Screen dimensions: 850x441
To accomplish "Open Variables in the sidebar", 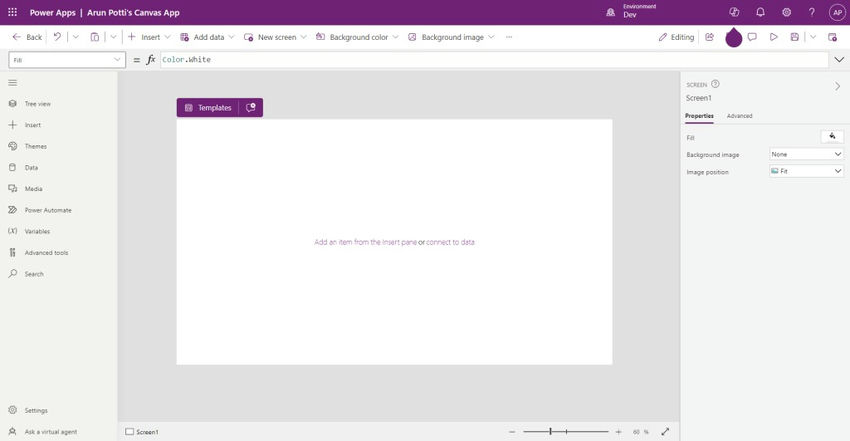I will (x=29, y=231).
